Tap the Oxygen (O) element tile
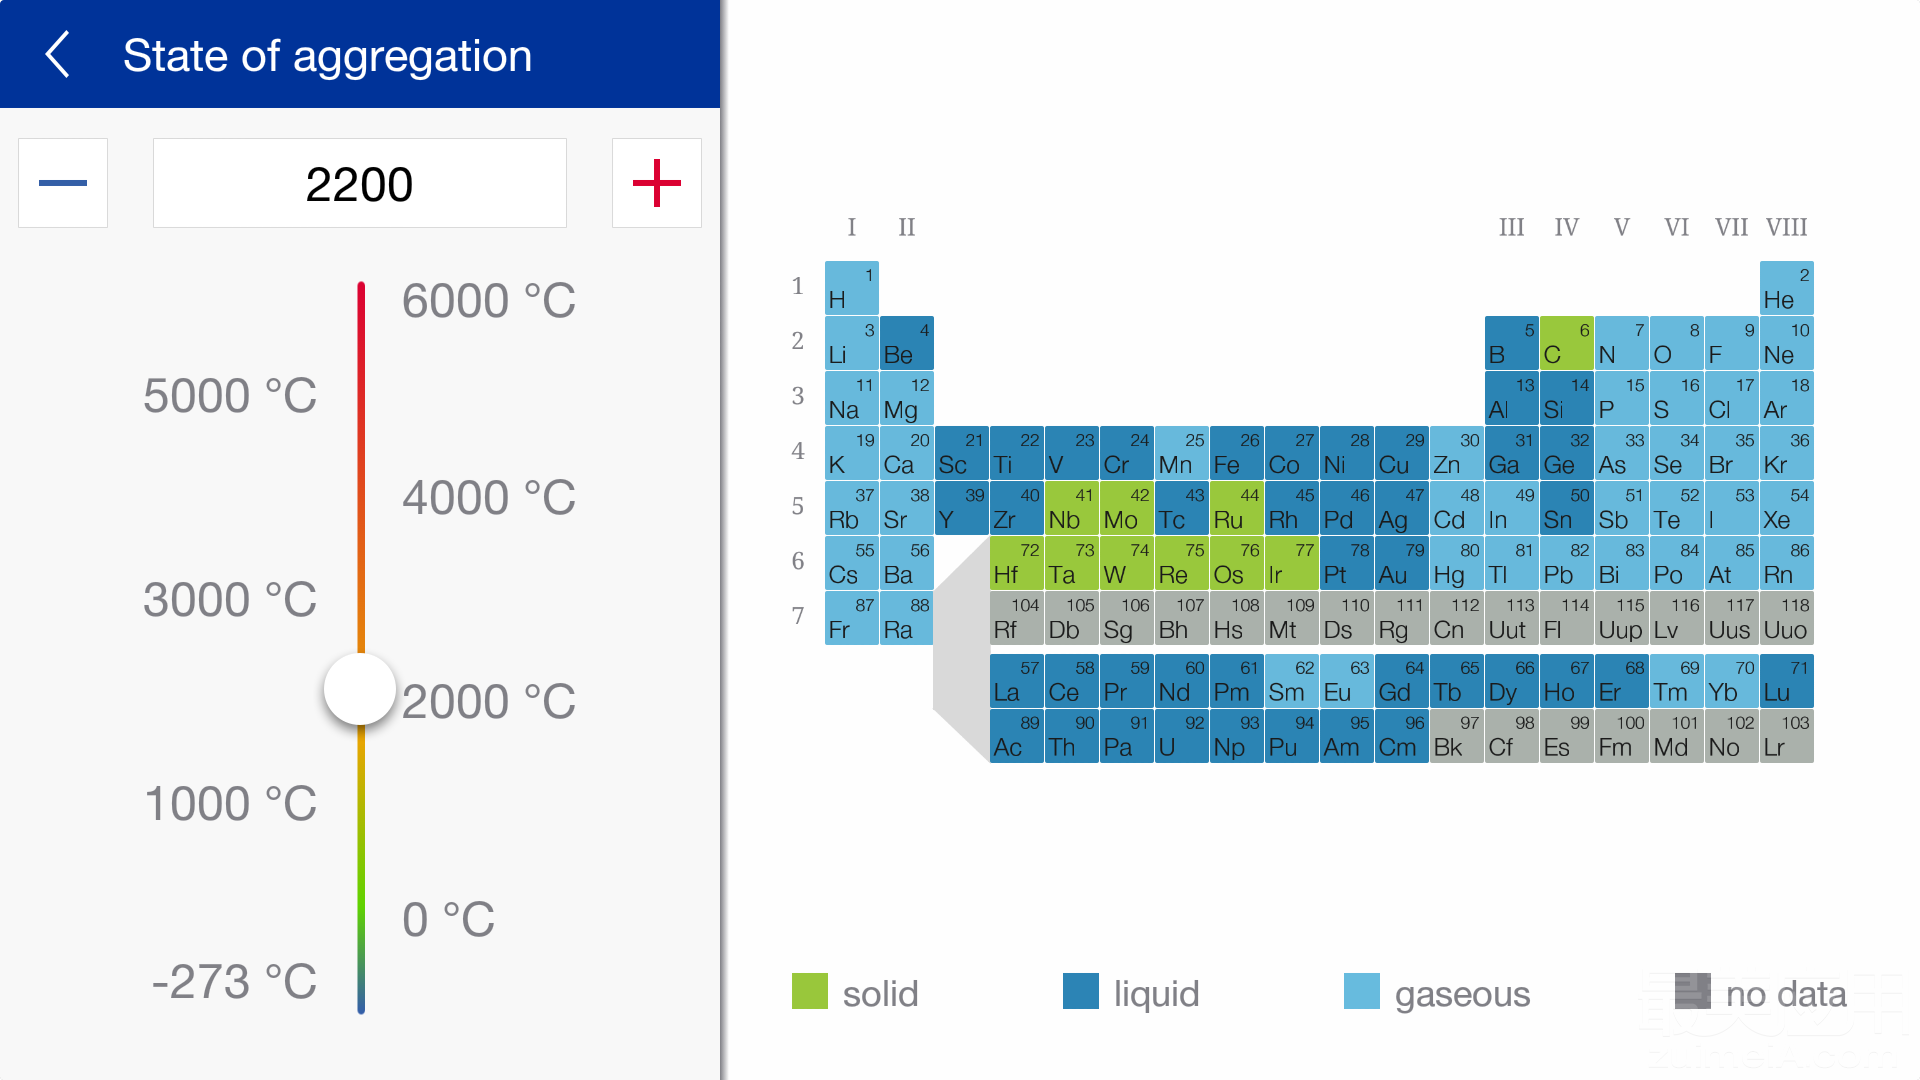 (x=1676, y=343)
